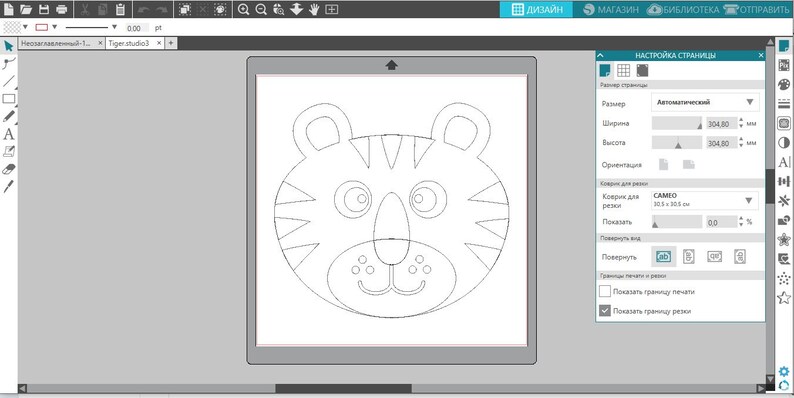The height and width of the screenshot is (398, 794).
Task: Open the Коврик для резки CAMEO dropdown
Action: tap(705, 201)
